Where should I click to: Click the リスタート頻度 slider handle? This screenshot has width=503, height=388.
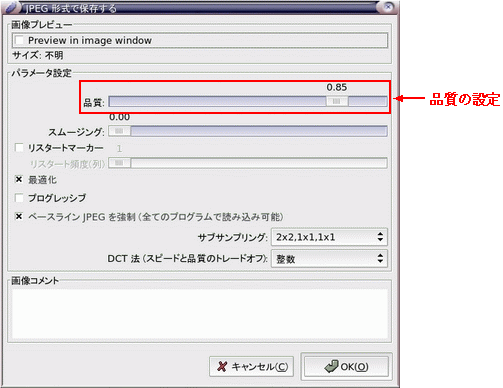point(120,163)
